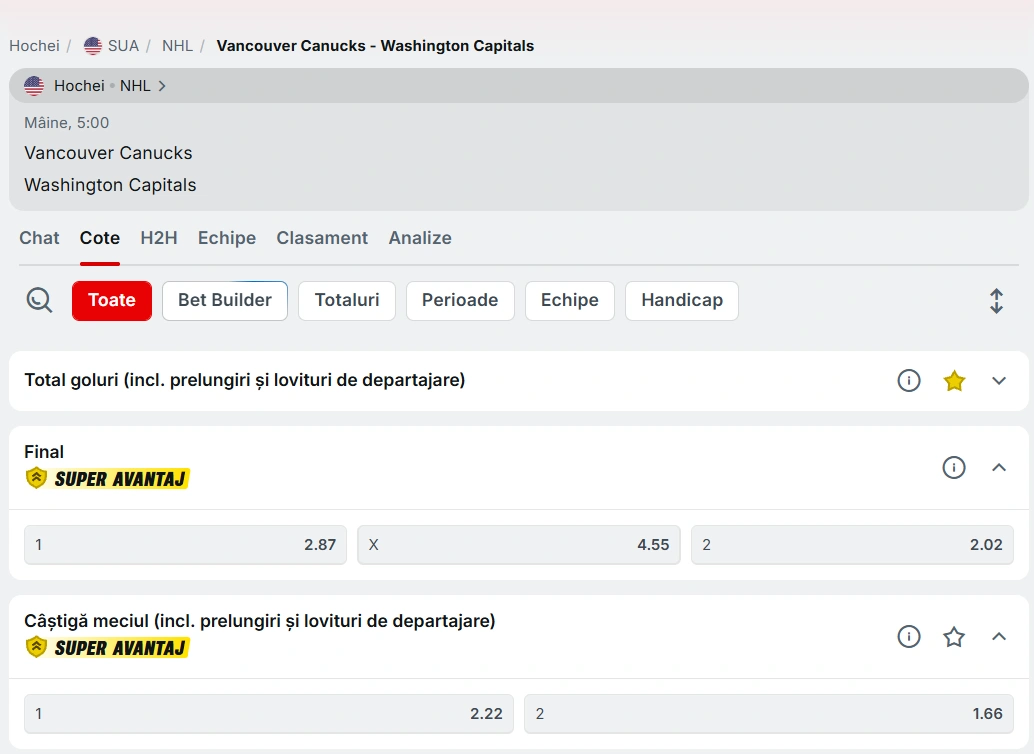The height and width of the screenshot is (754, 1034).
Task: Go to NHL breadcrumb link
Action: pos(177,46)
